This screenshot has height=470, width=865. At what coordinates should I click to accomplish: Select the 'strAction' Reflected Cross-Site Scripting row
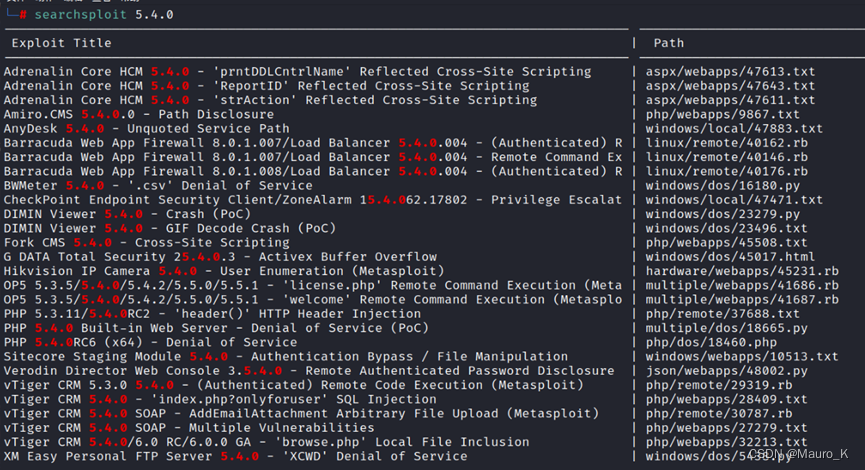click(x=270, y=100)
